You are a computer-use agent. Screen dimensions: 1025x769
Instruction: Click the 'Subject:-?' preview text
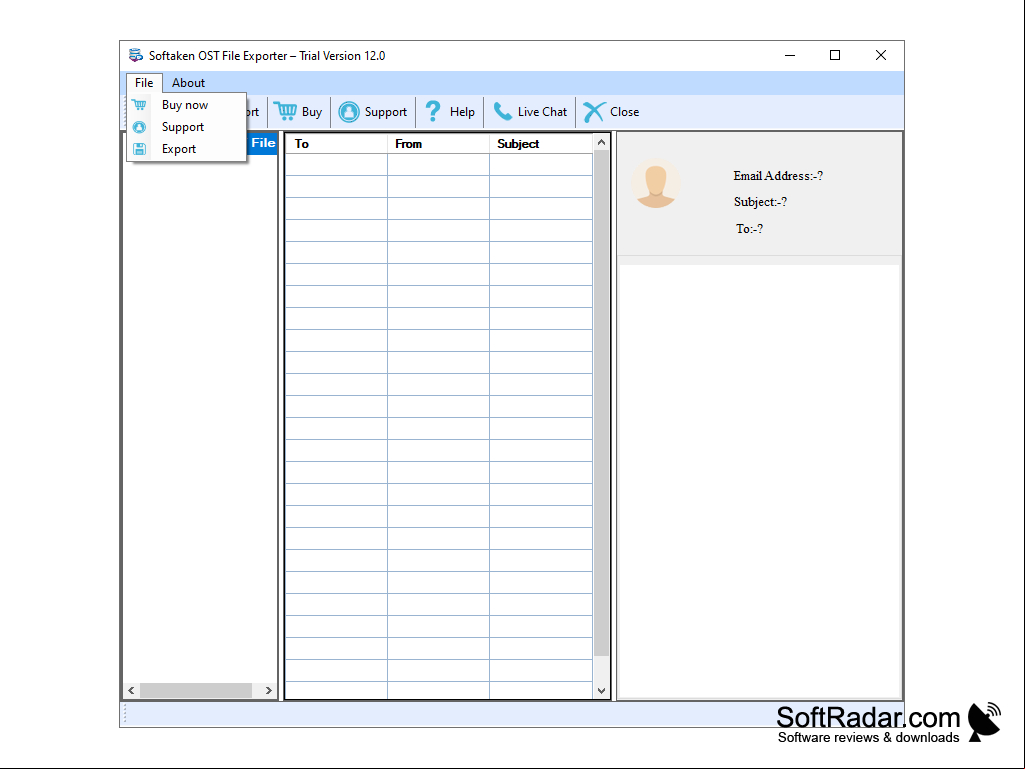tap(760, 202)
